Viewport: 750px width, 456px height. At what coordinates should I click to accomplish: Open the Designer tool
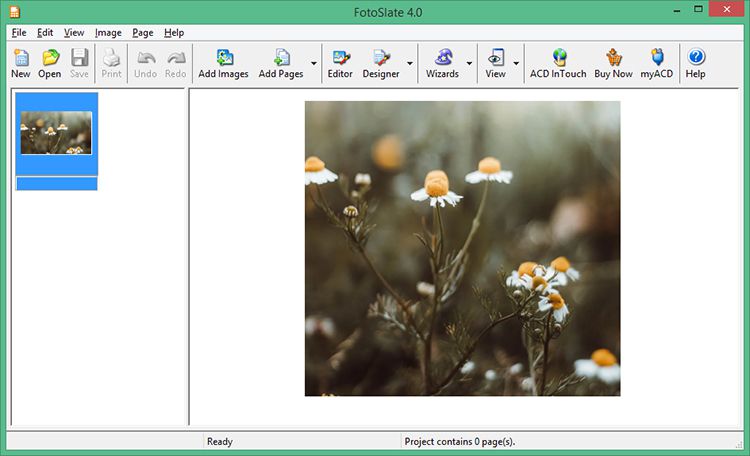[381, 63]
